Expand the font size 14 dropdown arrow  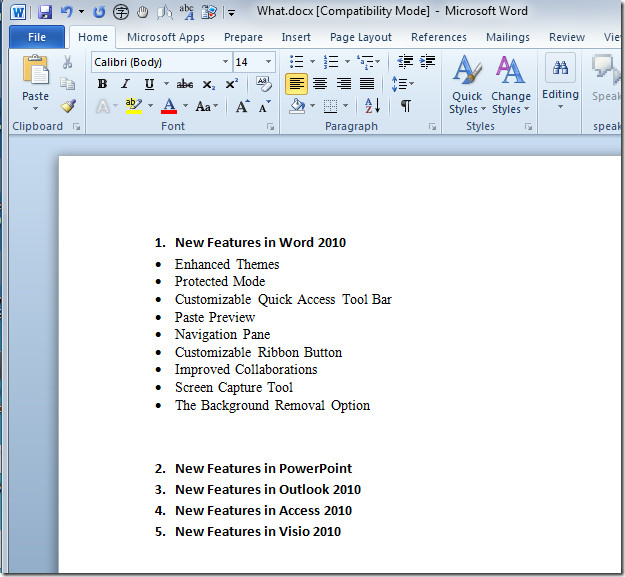coord(268,62)
